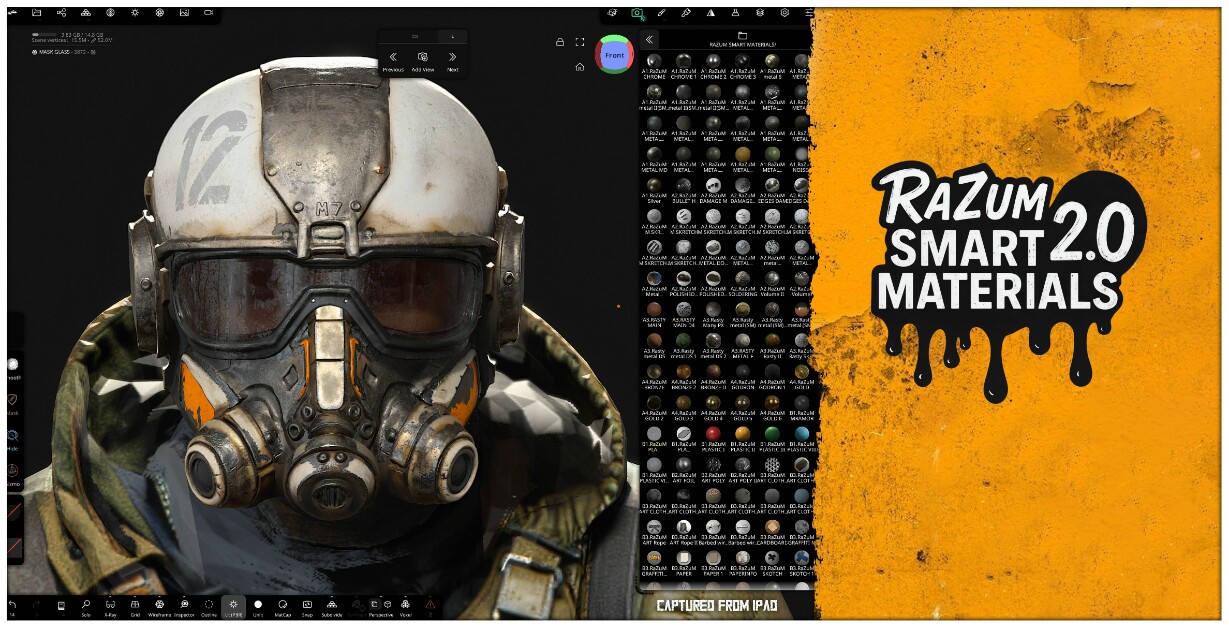Open the Stroke pencil icon
The height and width of the screenshot is (630, 1229).
point(662,13)
